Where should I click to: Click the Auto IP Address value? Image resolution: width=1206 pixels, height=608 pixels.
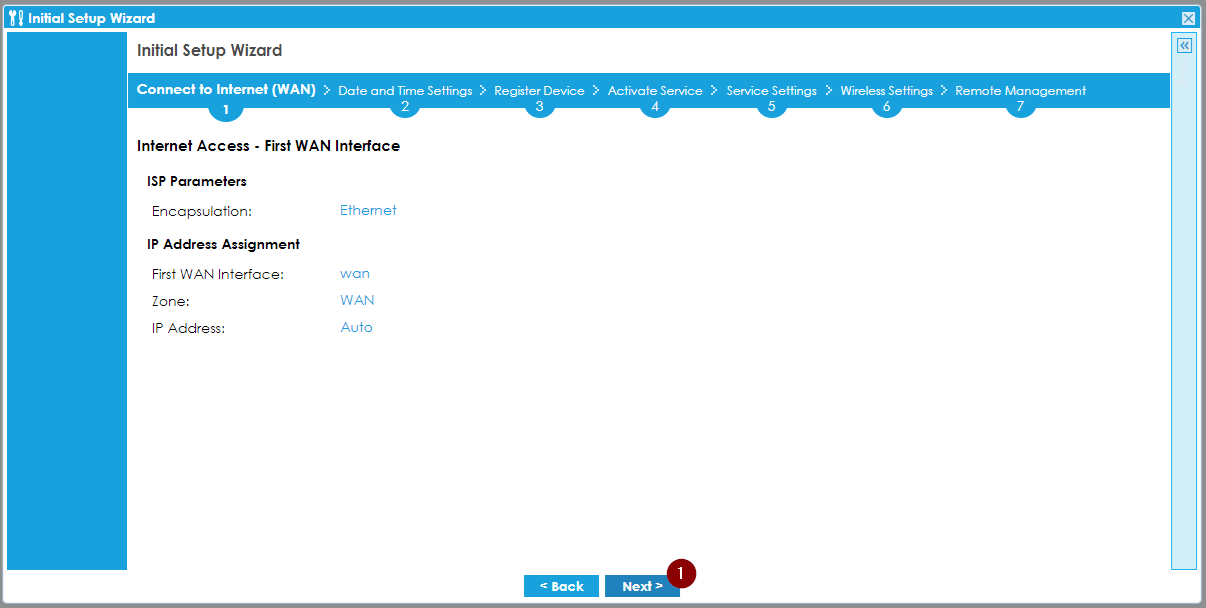pyautogui.click(x=356, y=327)
